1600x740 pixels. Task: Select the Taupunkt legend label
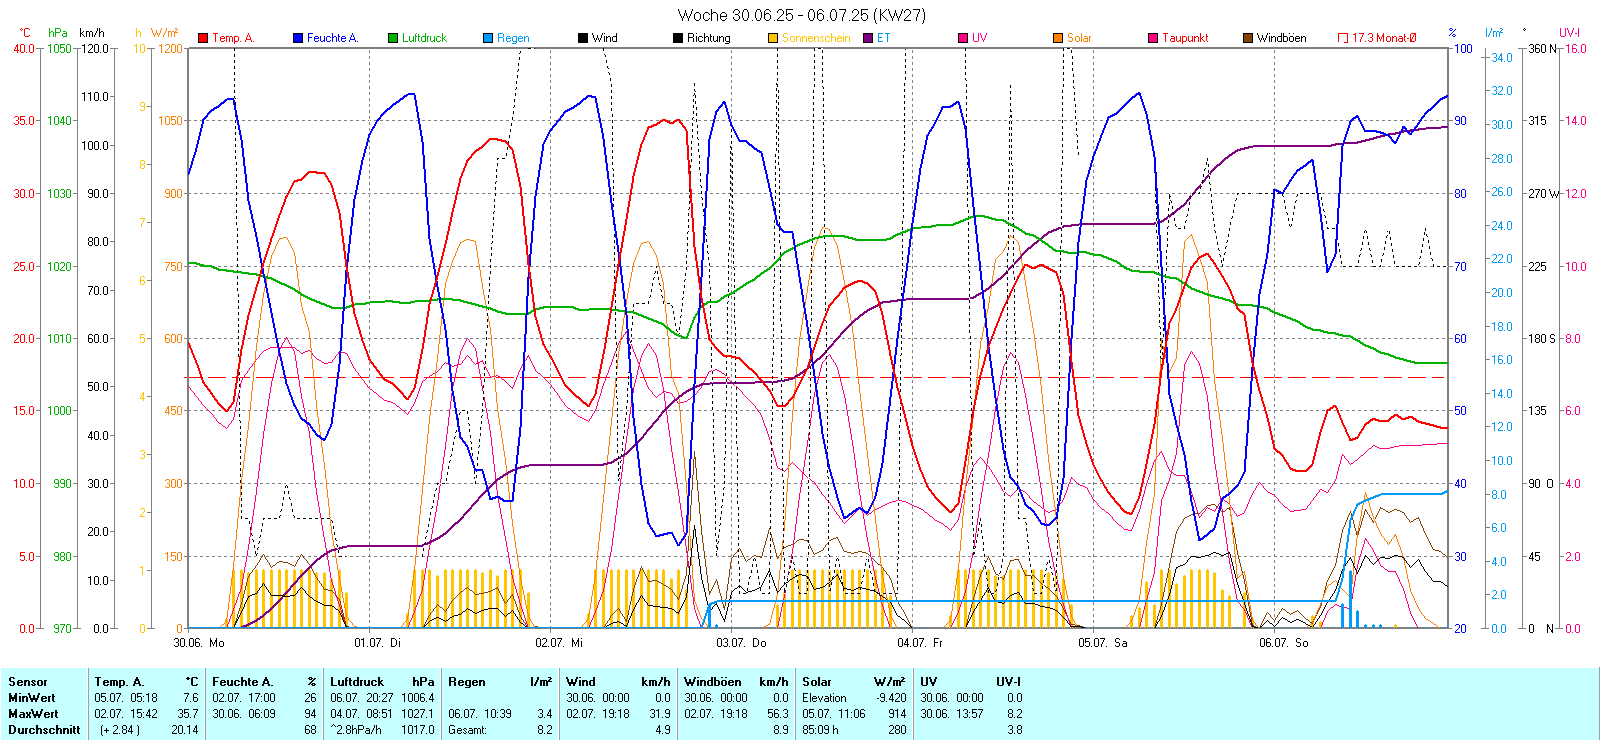pyautogui.click(x=1185, y=38)
